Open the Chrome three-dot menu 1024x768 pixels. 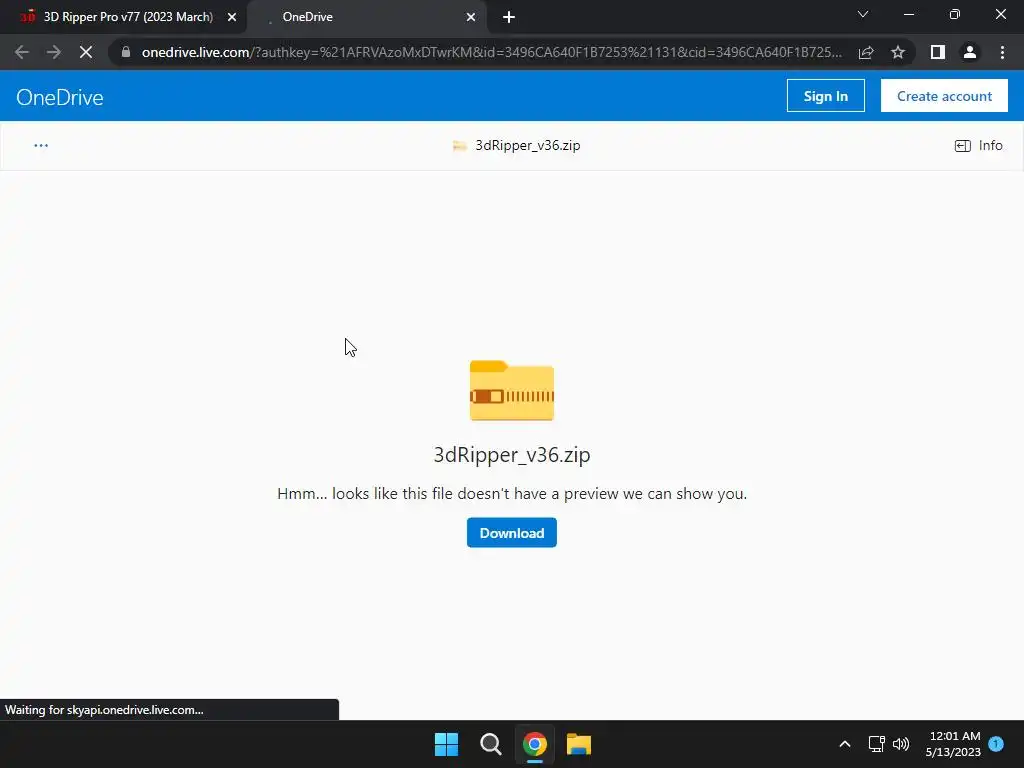coord(1002,52)
